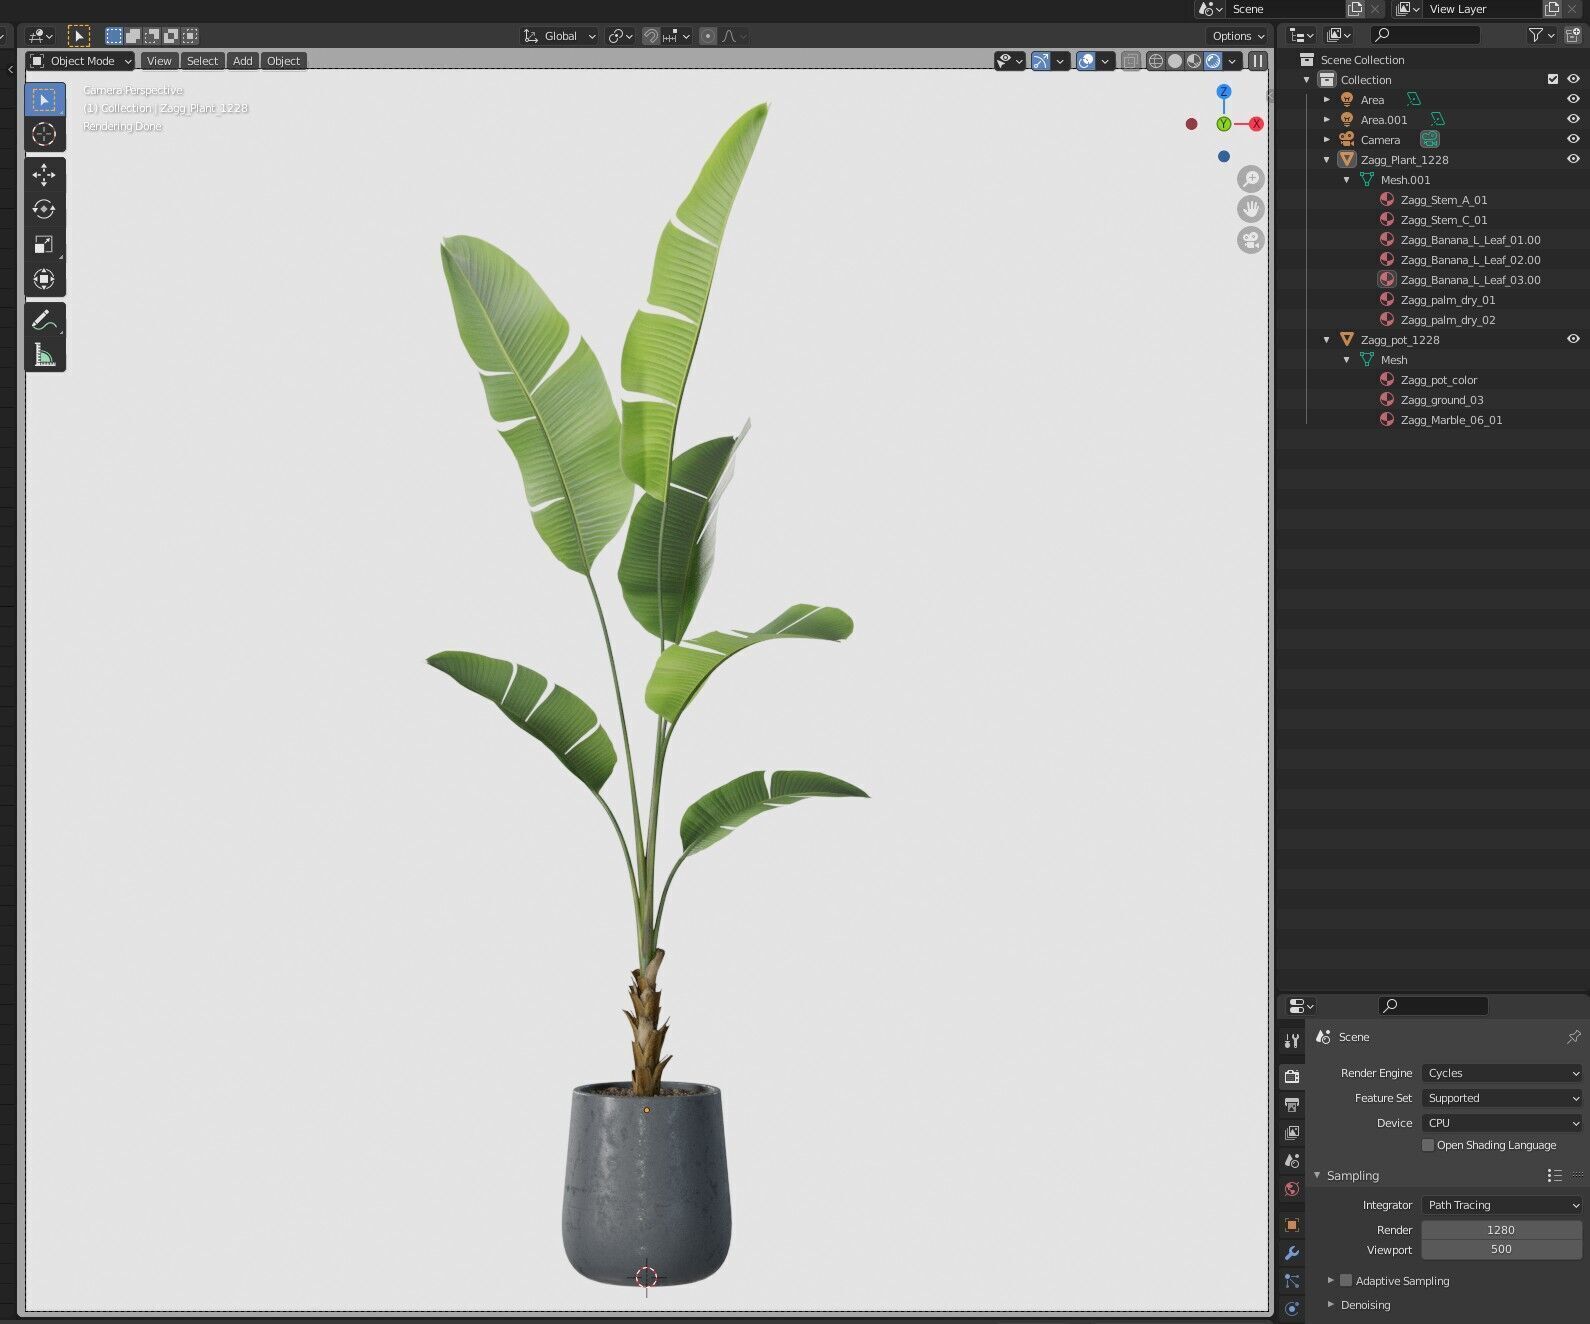Switch to solid viewport shading
This screenshot has height=1324, width=1590.
1175,61
